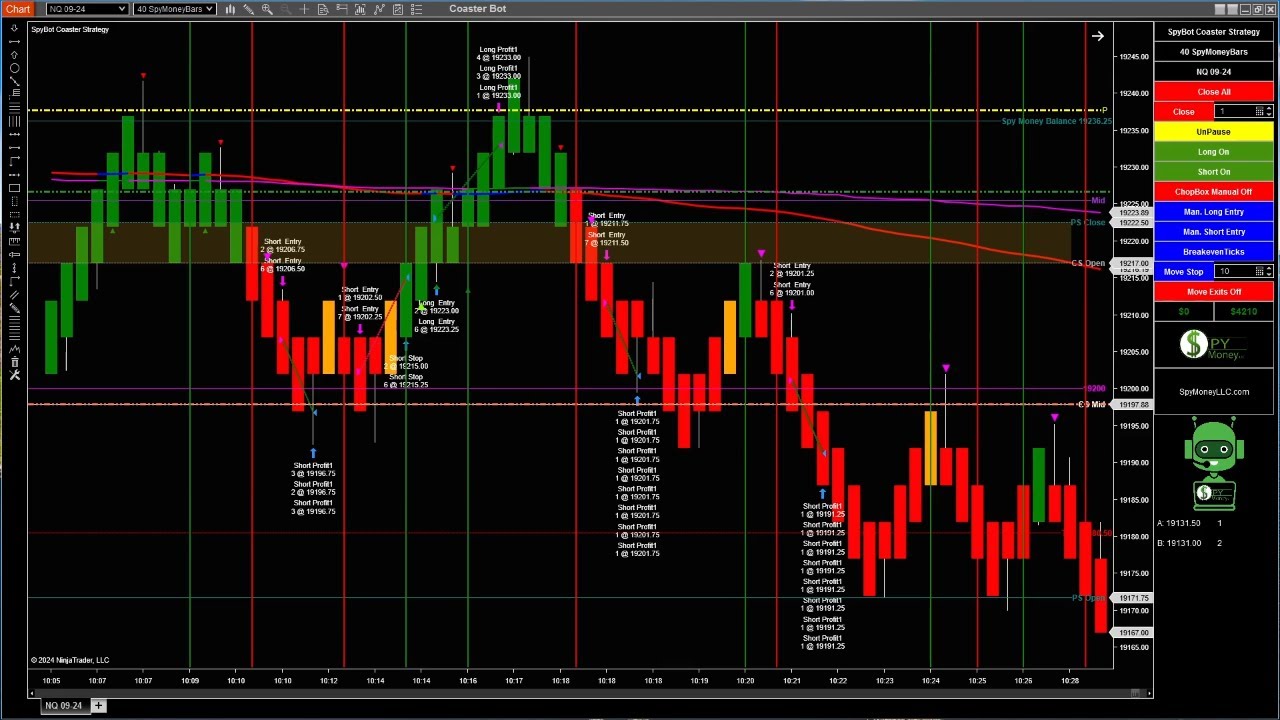Click the BreakevenTicks button
The width and height of the screenshot is (1280, 720).
1213,251
